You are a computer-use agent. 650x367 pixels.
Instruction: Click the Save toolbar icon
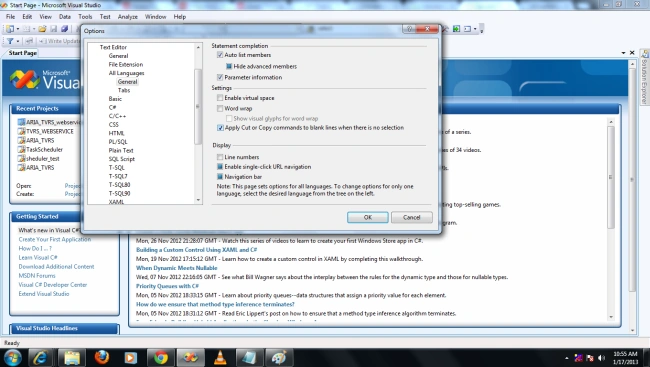53,29
